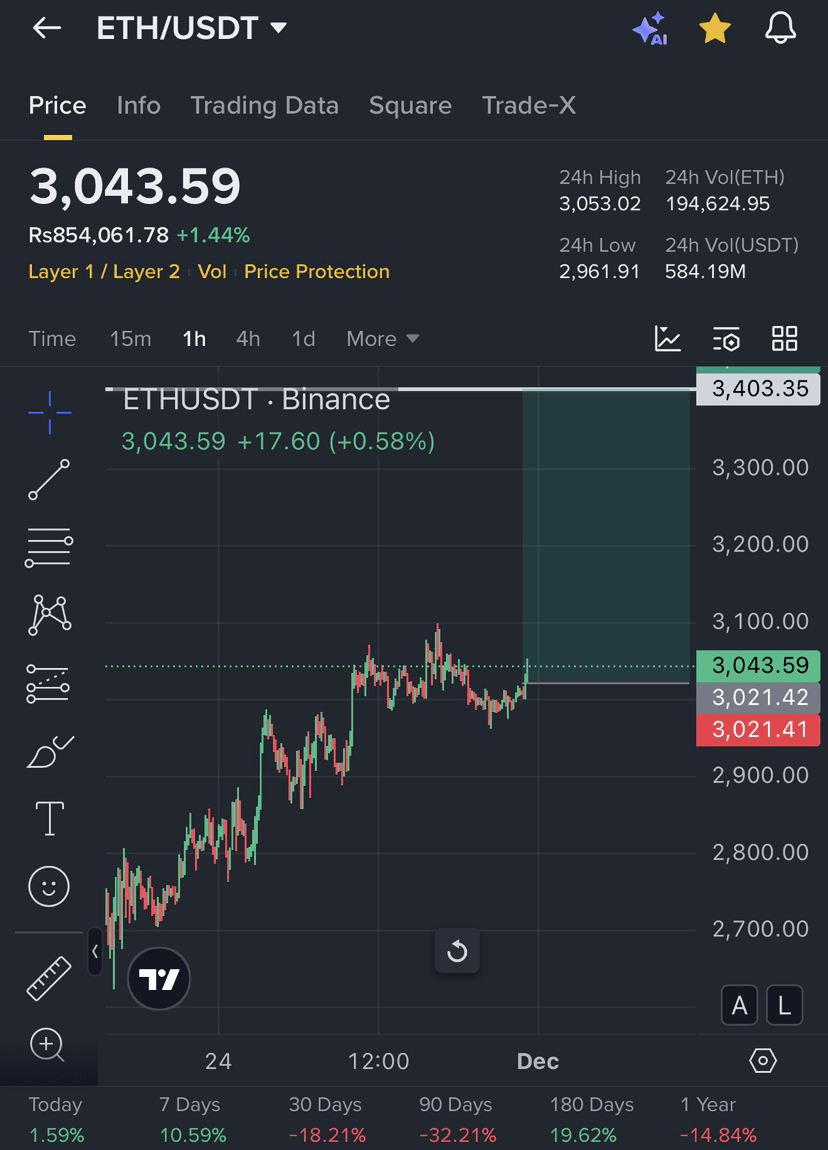Select the brush drawing tool

(x=49, y=751)
